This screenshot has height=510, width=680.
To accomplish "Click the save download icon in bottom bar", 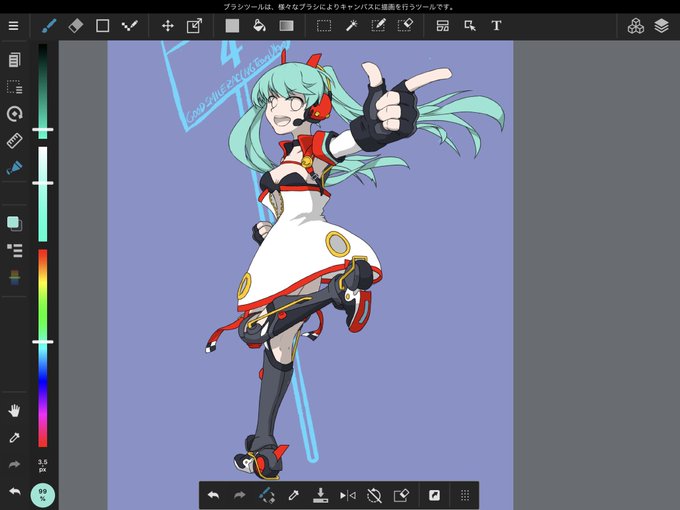I will point(320,495).
